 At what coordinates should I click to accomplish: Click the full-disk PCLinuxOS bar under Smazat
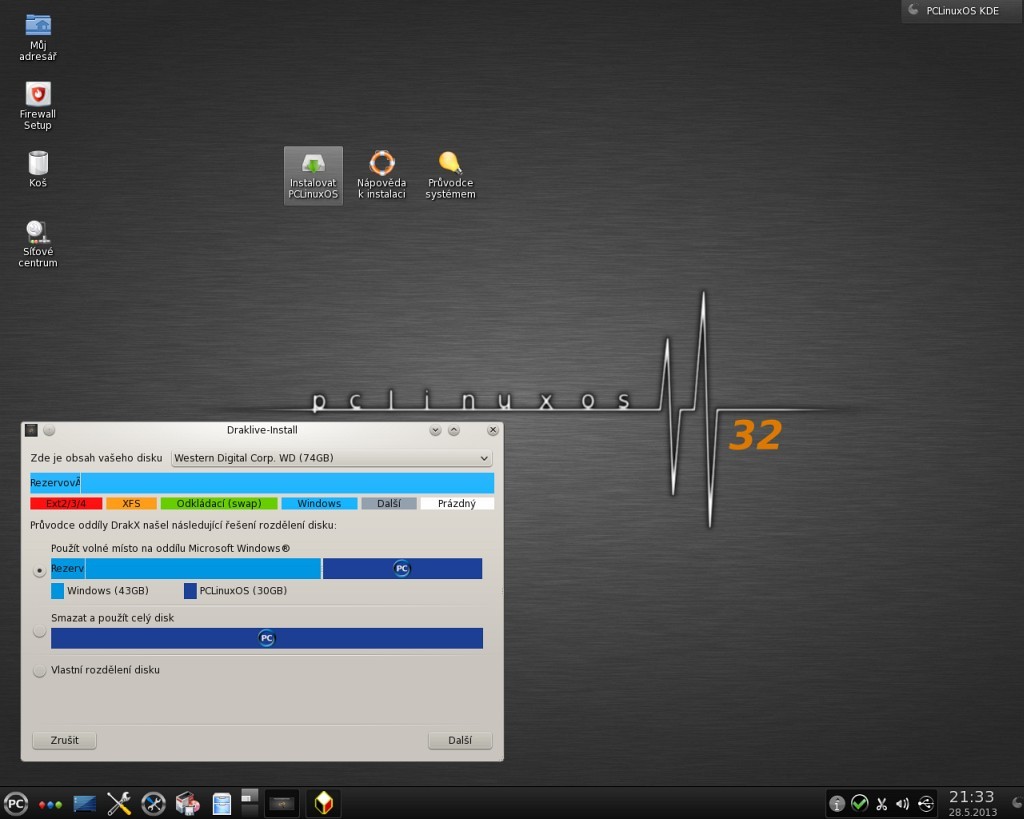tap(266, 638)
